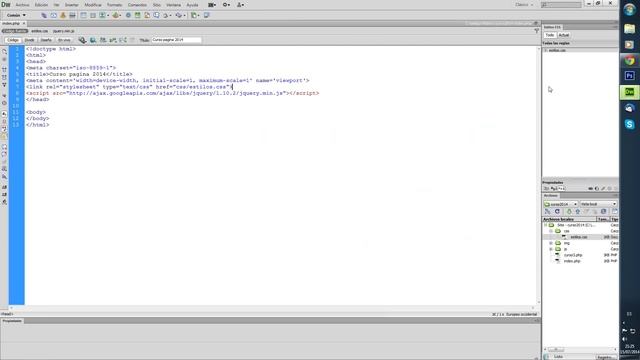Click connect to remote server icon
Viewport: 640px width, 360px height.
(547, 211)
